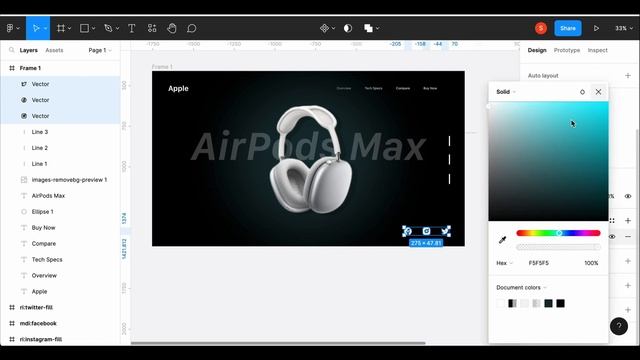The image size is (640, 360).
Task: Switch to the Prototype tab
Action: 567,50
